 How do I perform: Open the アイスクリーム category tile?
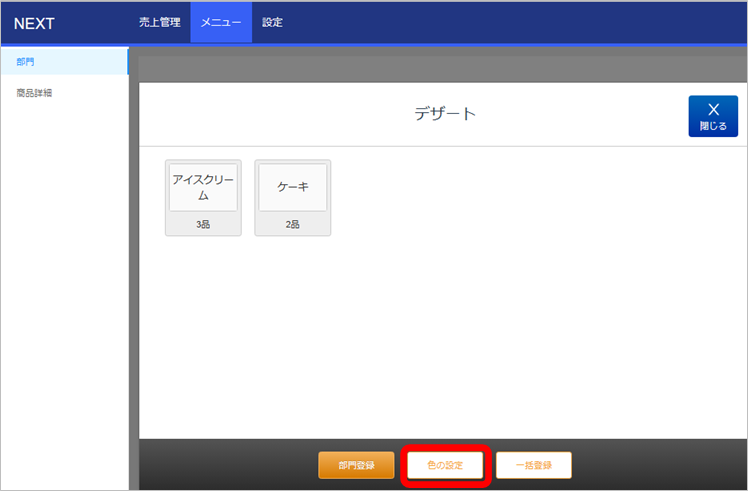coord(203,188)
